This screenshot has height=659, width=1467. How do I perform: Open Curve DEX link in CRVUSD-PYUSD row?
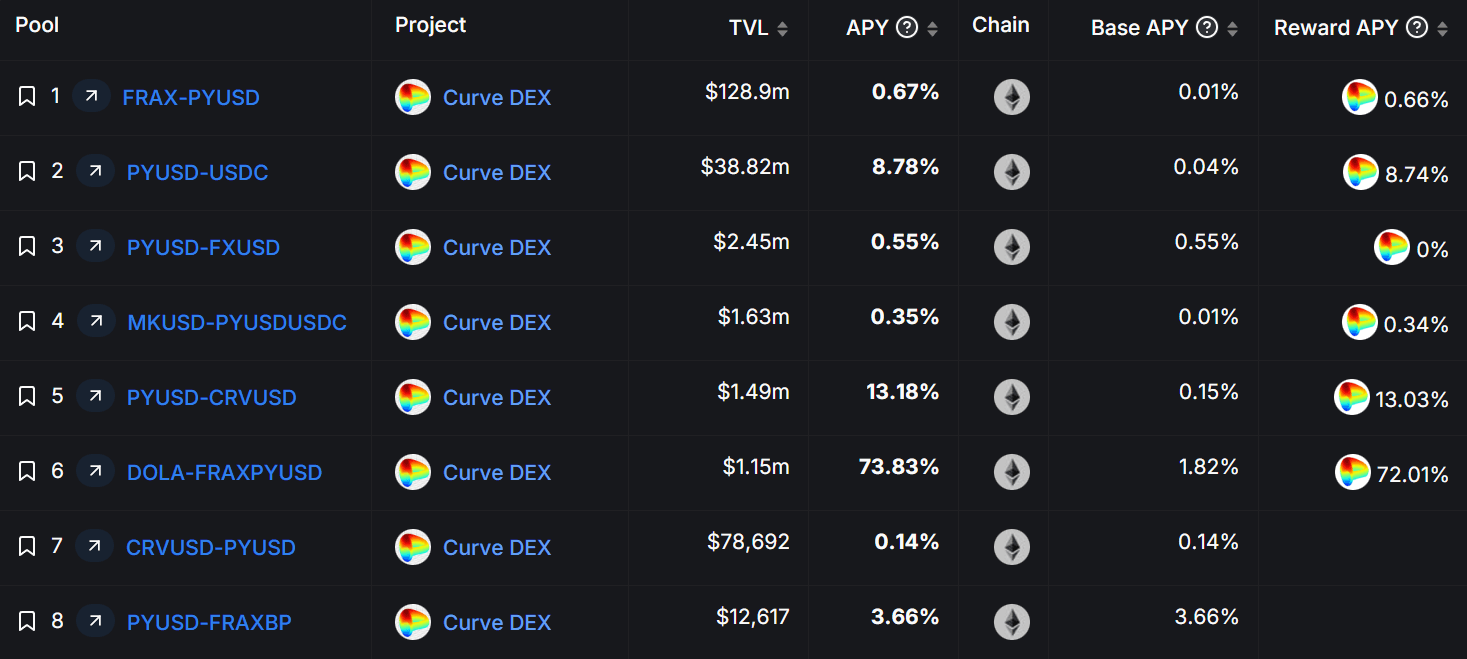497,547
